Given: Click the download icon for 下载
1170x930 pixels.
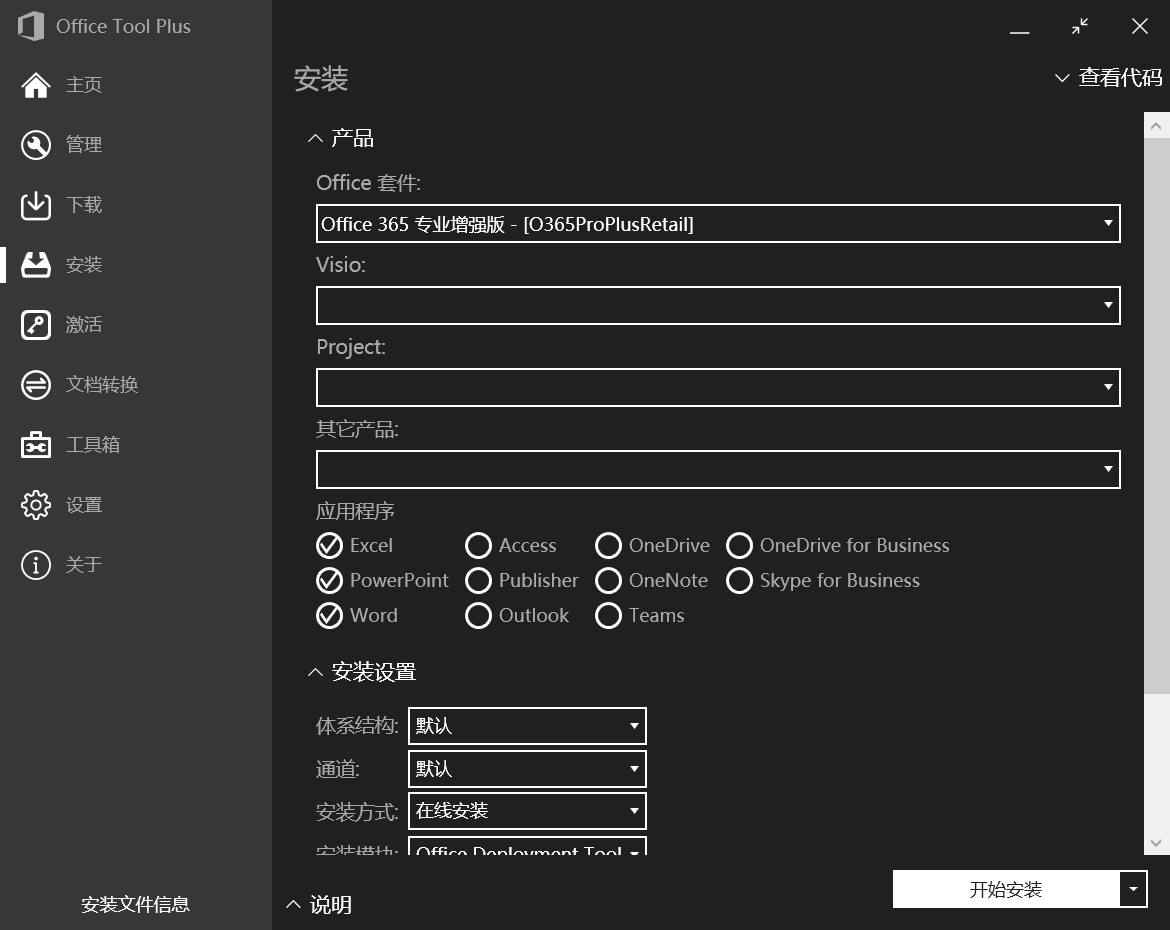Looking at the screenshot, I should tap(36, 205).
